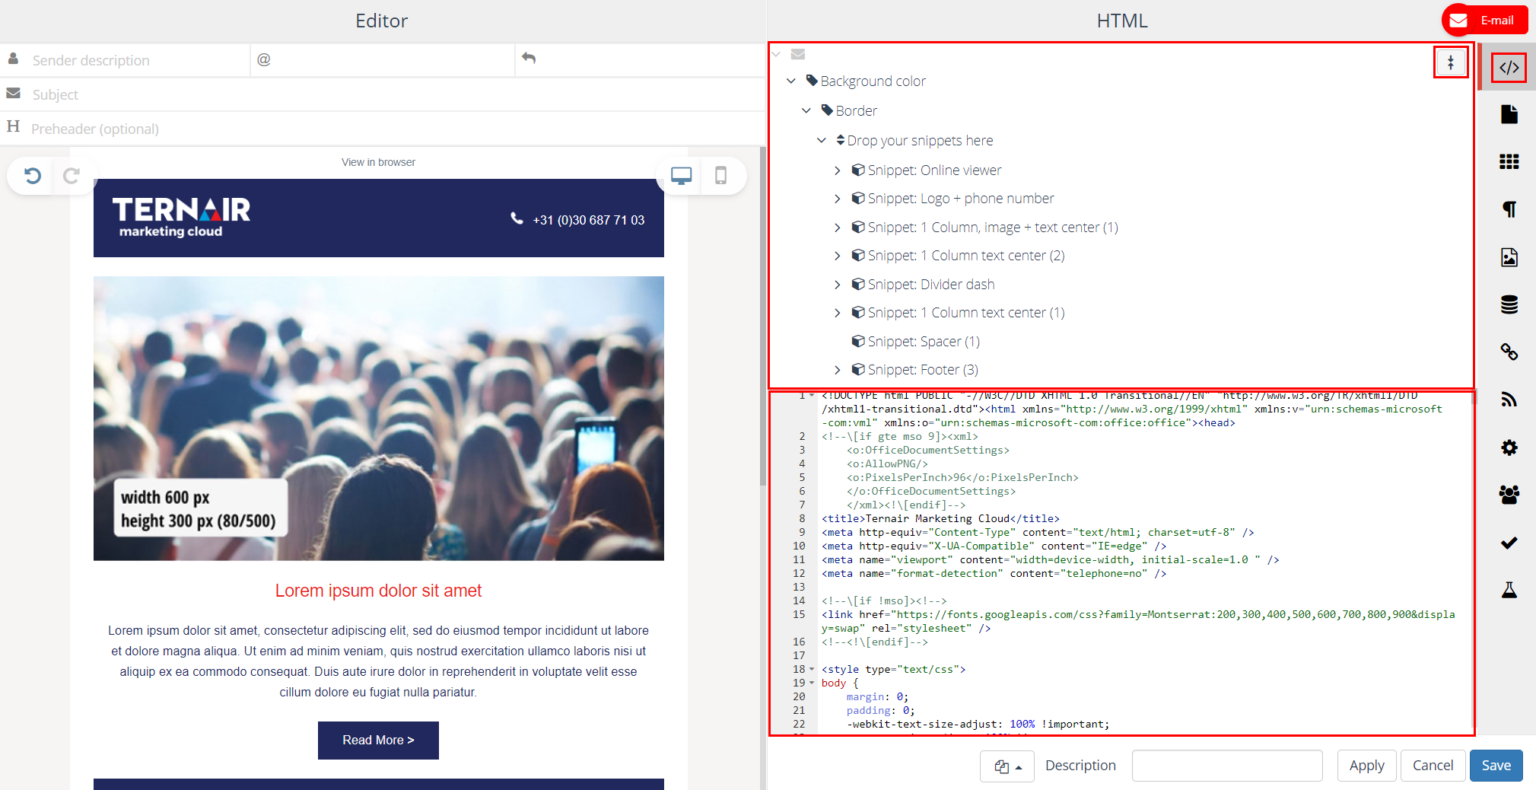Select the Ternair marketing cloud logo

click(181, 217)
